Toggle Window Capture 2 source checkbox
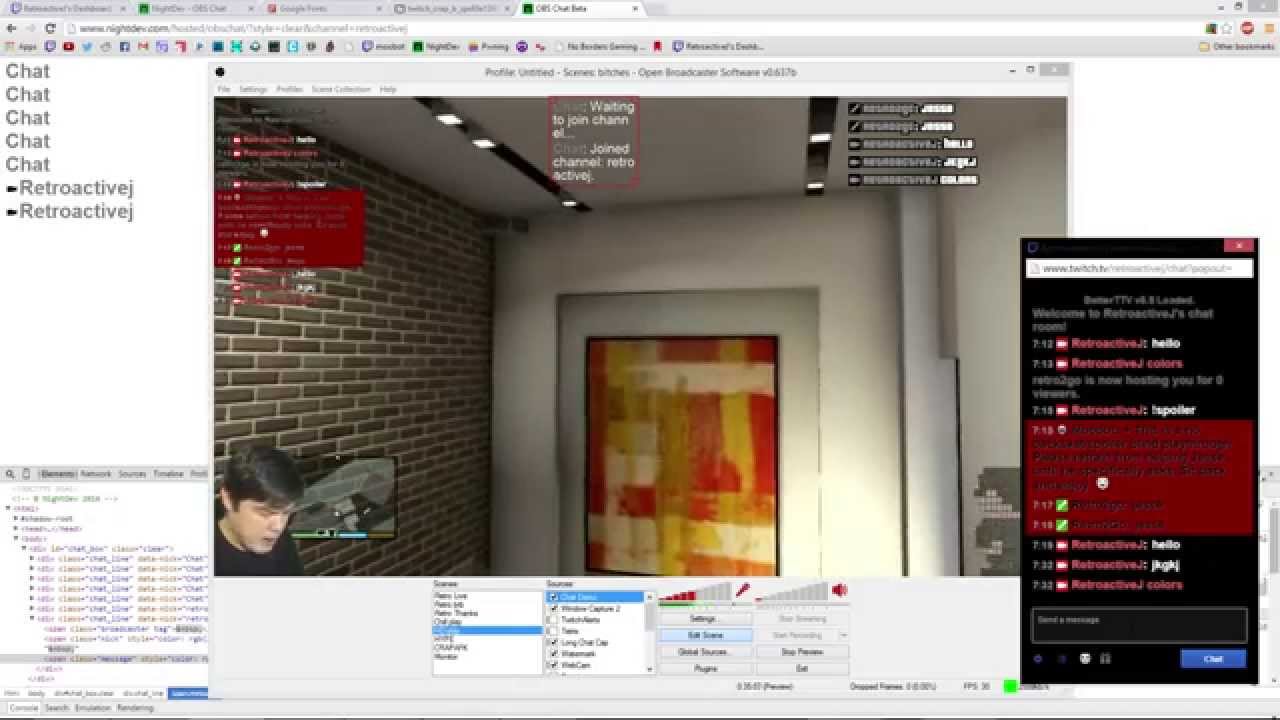Viewport: 1280px width, 720px height. coord(554,608)
